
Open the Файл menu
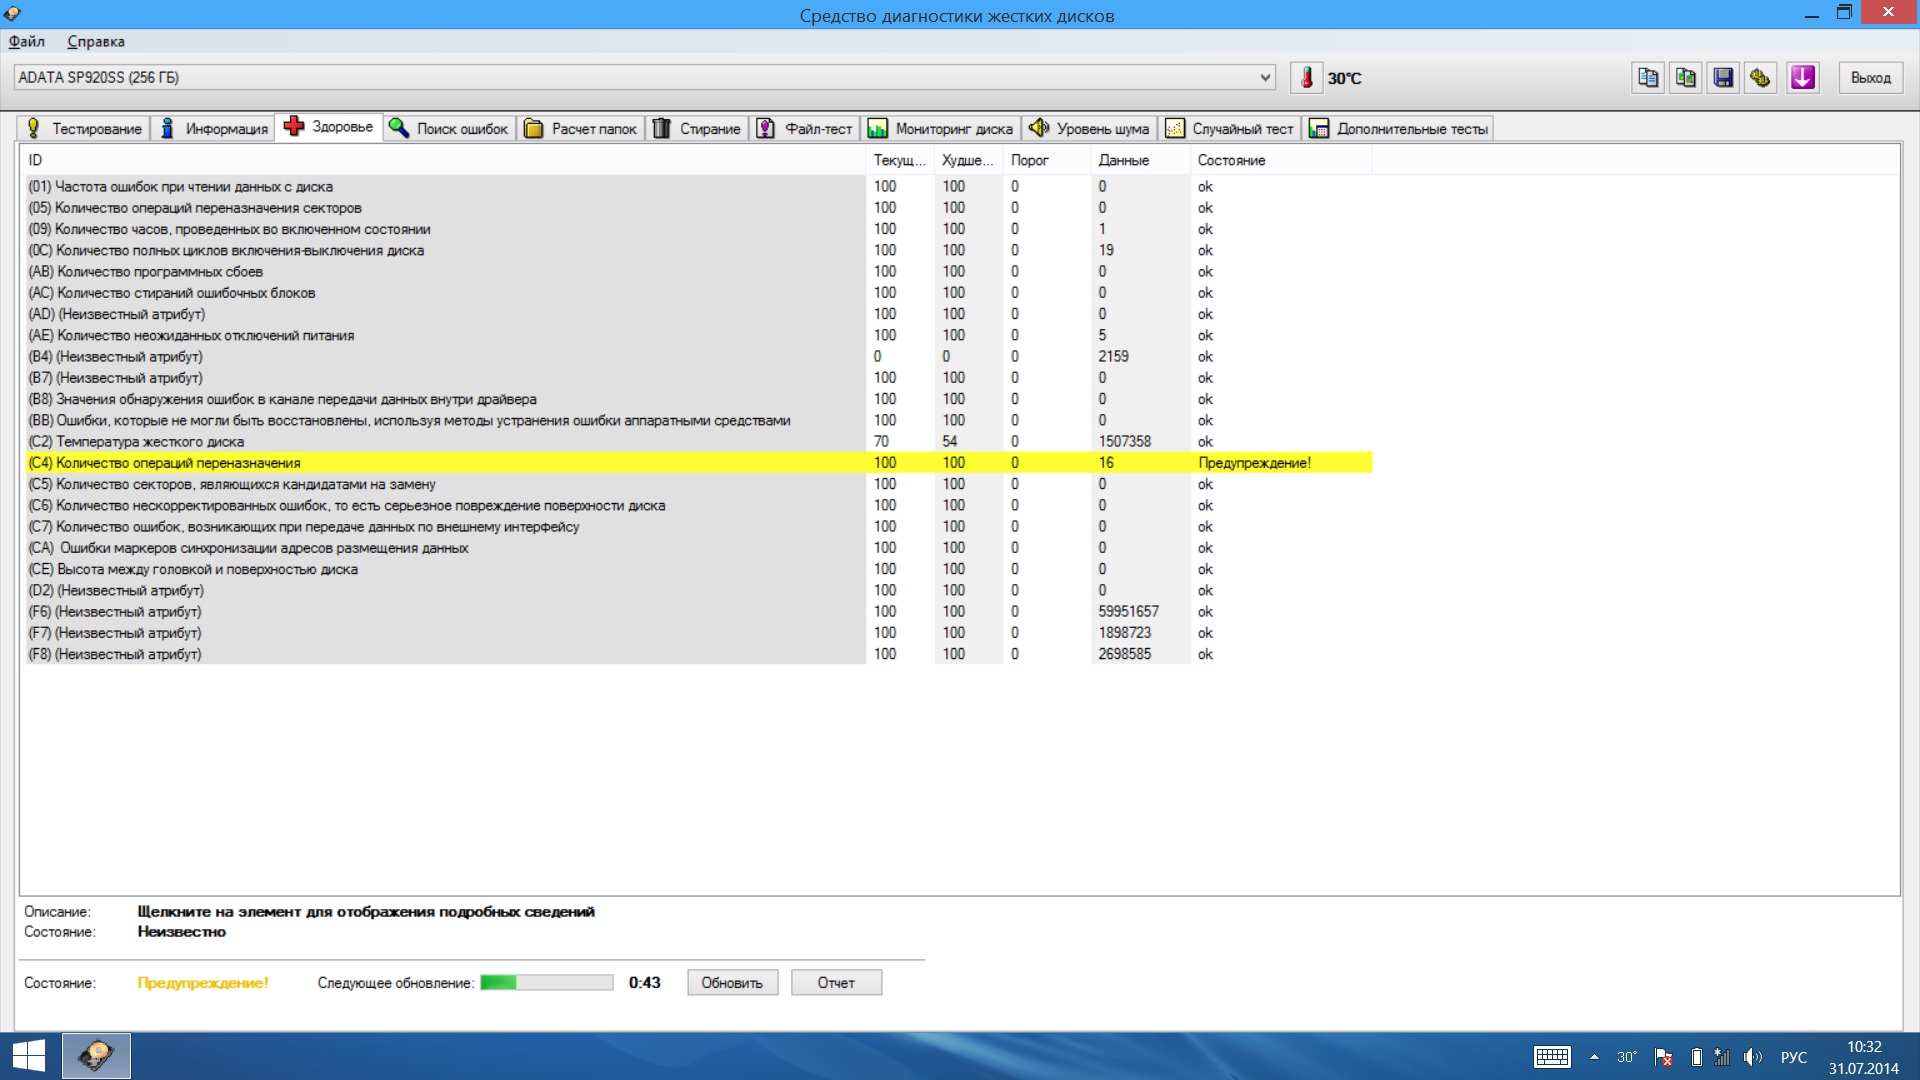[x=27, y=41]
